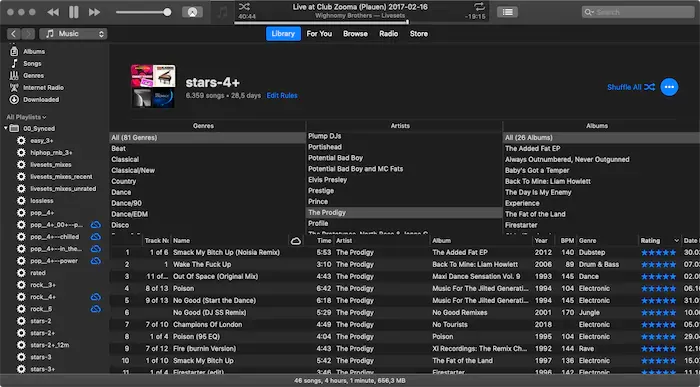Click Shuffle All
Viewport: 700px width, 387px height.
pyautogui.click(x=631, y=87)
